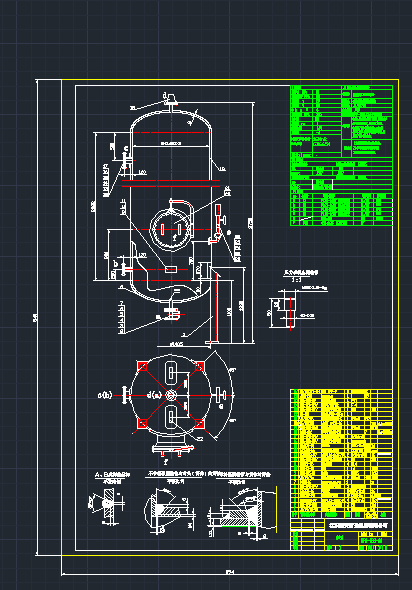Select the lower slot-shaped opening in plan view
The width and height of the screenshot is (412, 590).
click(171, 417)
